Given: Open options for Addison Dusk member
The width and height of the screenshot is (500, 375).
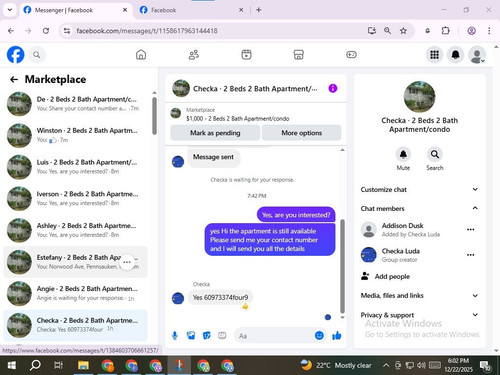Looking at the screenshot, I should pos(470,229).
